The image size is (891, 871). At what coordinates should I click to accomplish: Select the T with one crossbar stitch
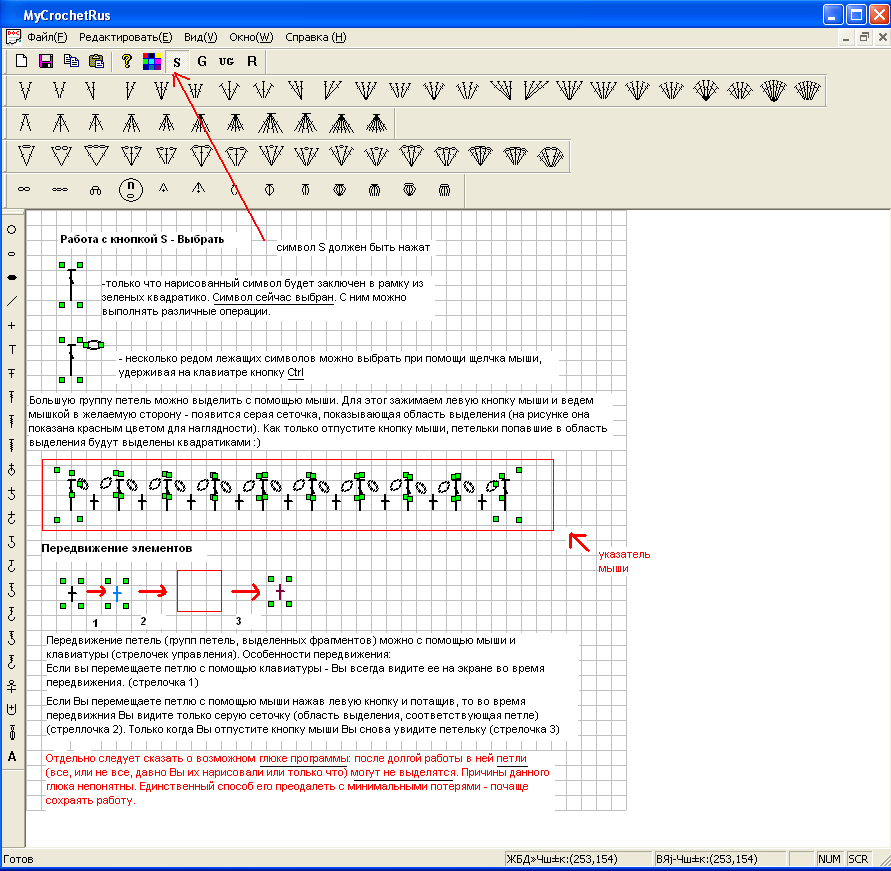(11, 373)
